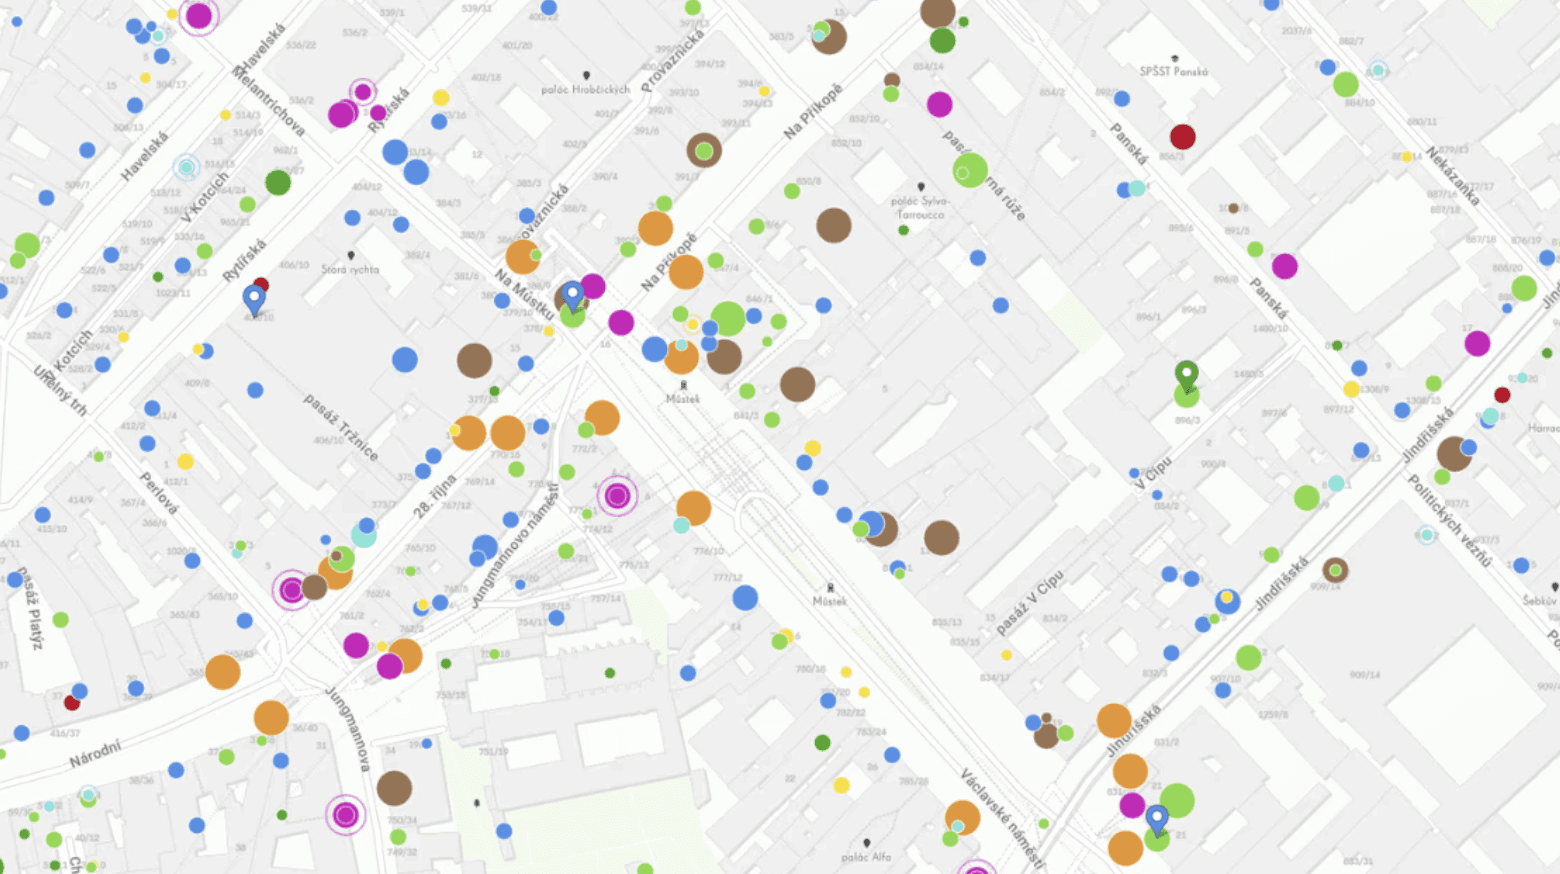Select the magenta circle in the top-left corner
The width and height of the screenshot is (1560, 874).
click(x=199, y=17)
